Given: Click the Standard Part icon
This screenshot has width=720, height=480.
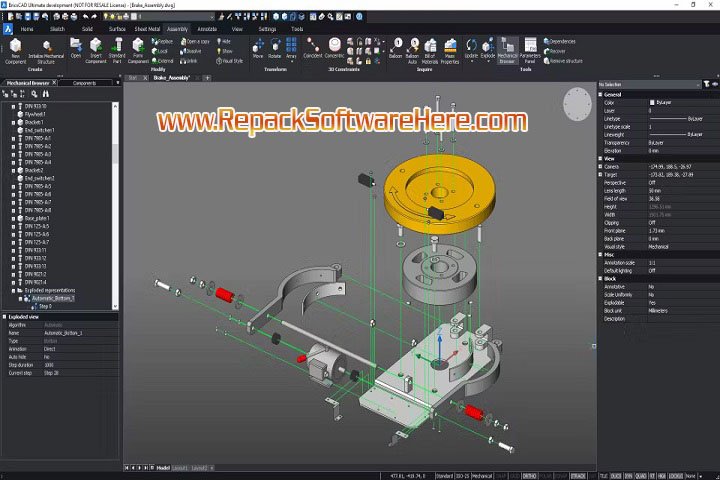Looking at the screenshot, I should tap(117, 51).
